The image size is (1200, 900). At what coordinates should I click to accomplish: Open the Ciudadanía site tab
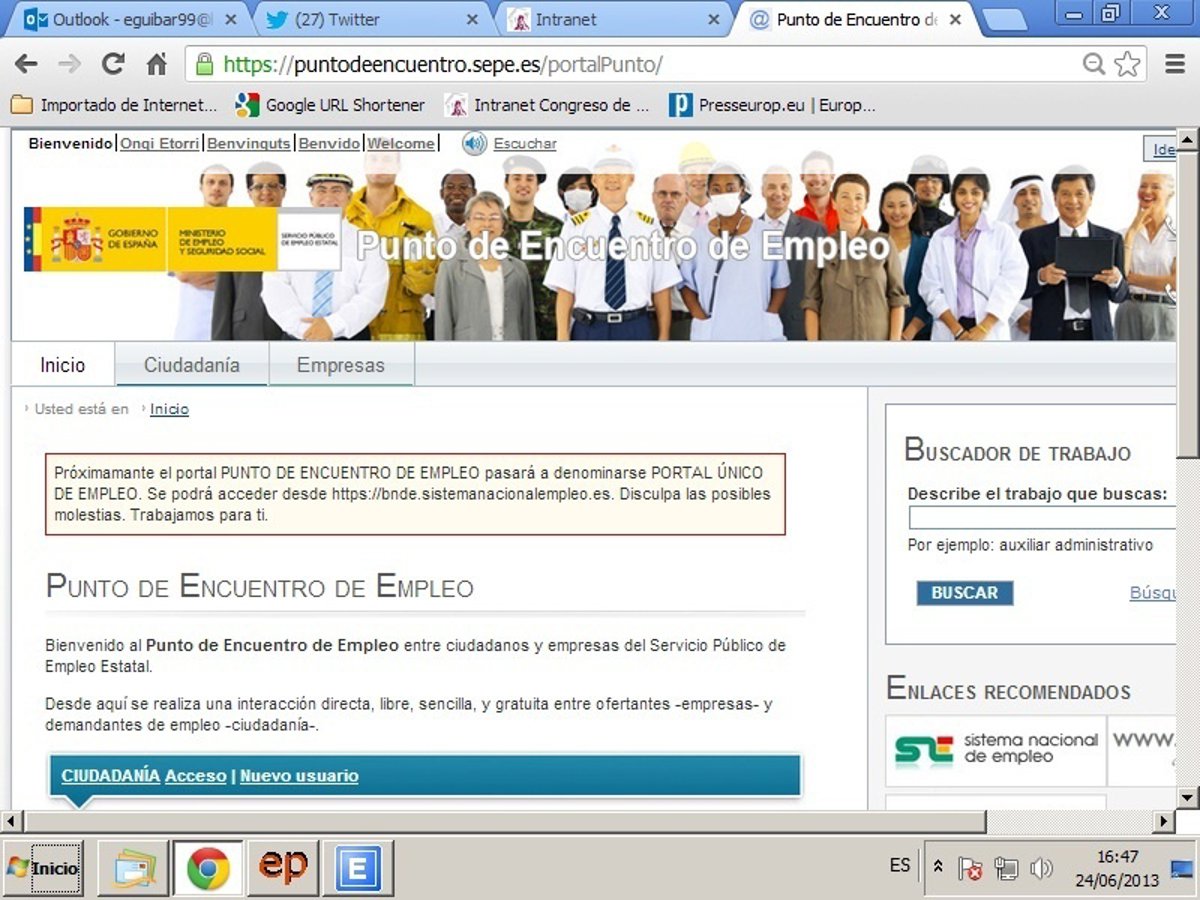click(191, 365)
